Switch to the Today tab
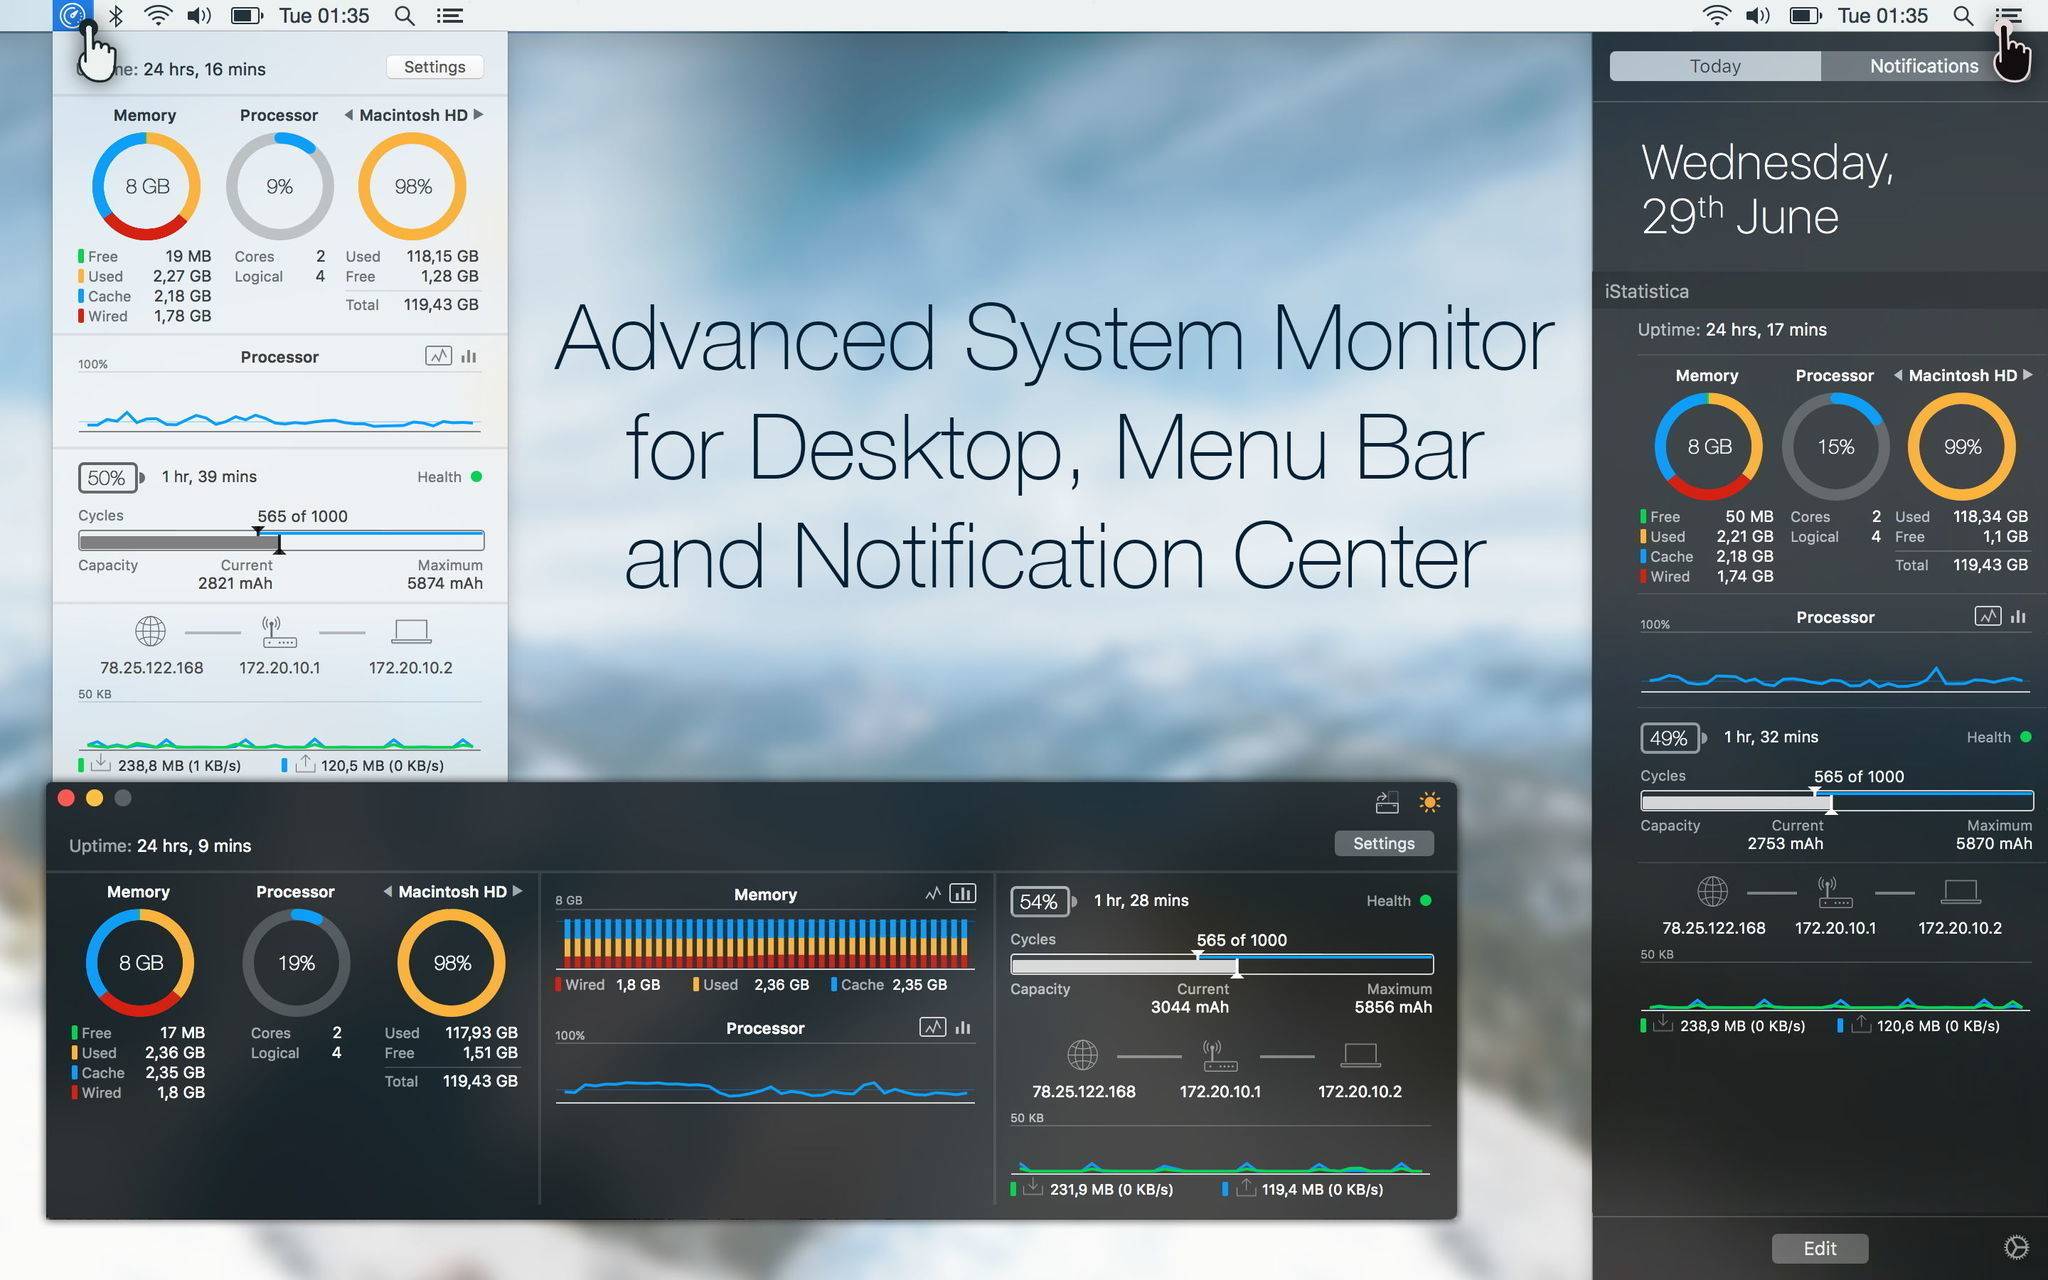Screen dimensions: 2048x1280 [1715, 66]
